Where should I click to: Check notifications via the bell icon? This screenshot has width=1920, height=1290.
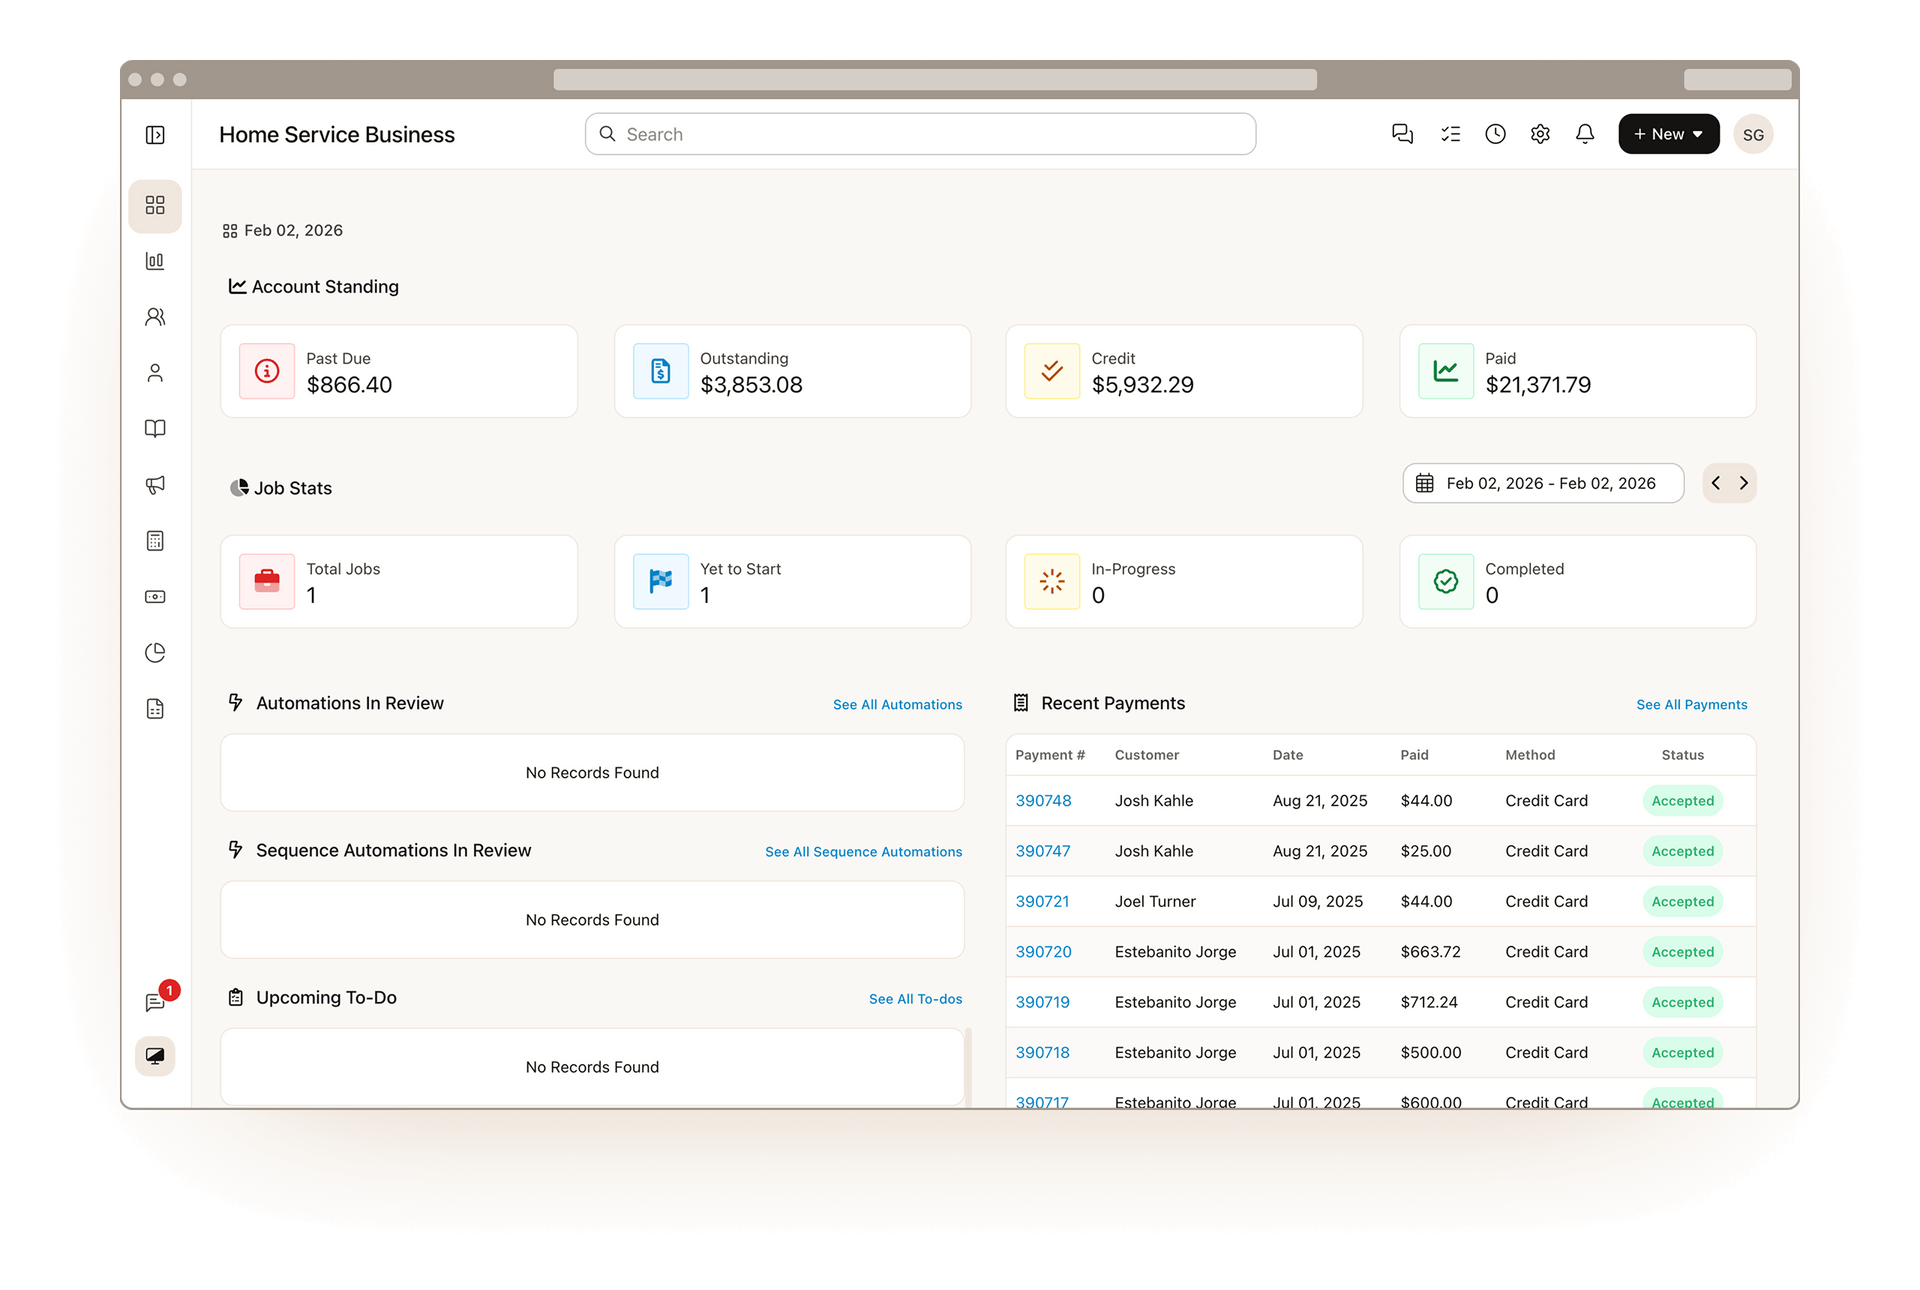[x=1585, y=133]
